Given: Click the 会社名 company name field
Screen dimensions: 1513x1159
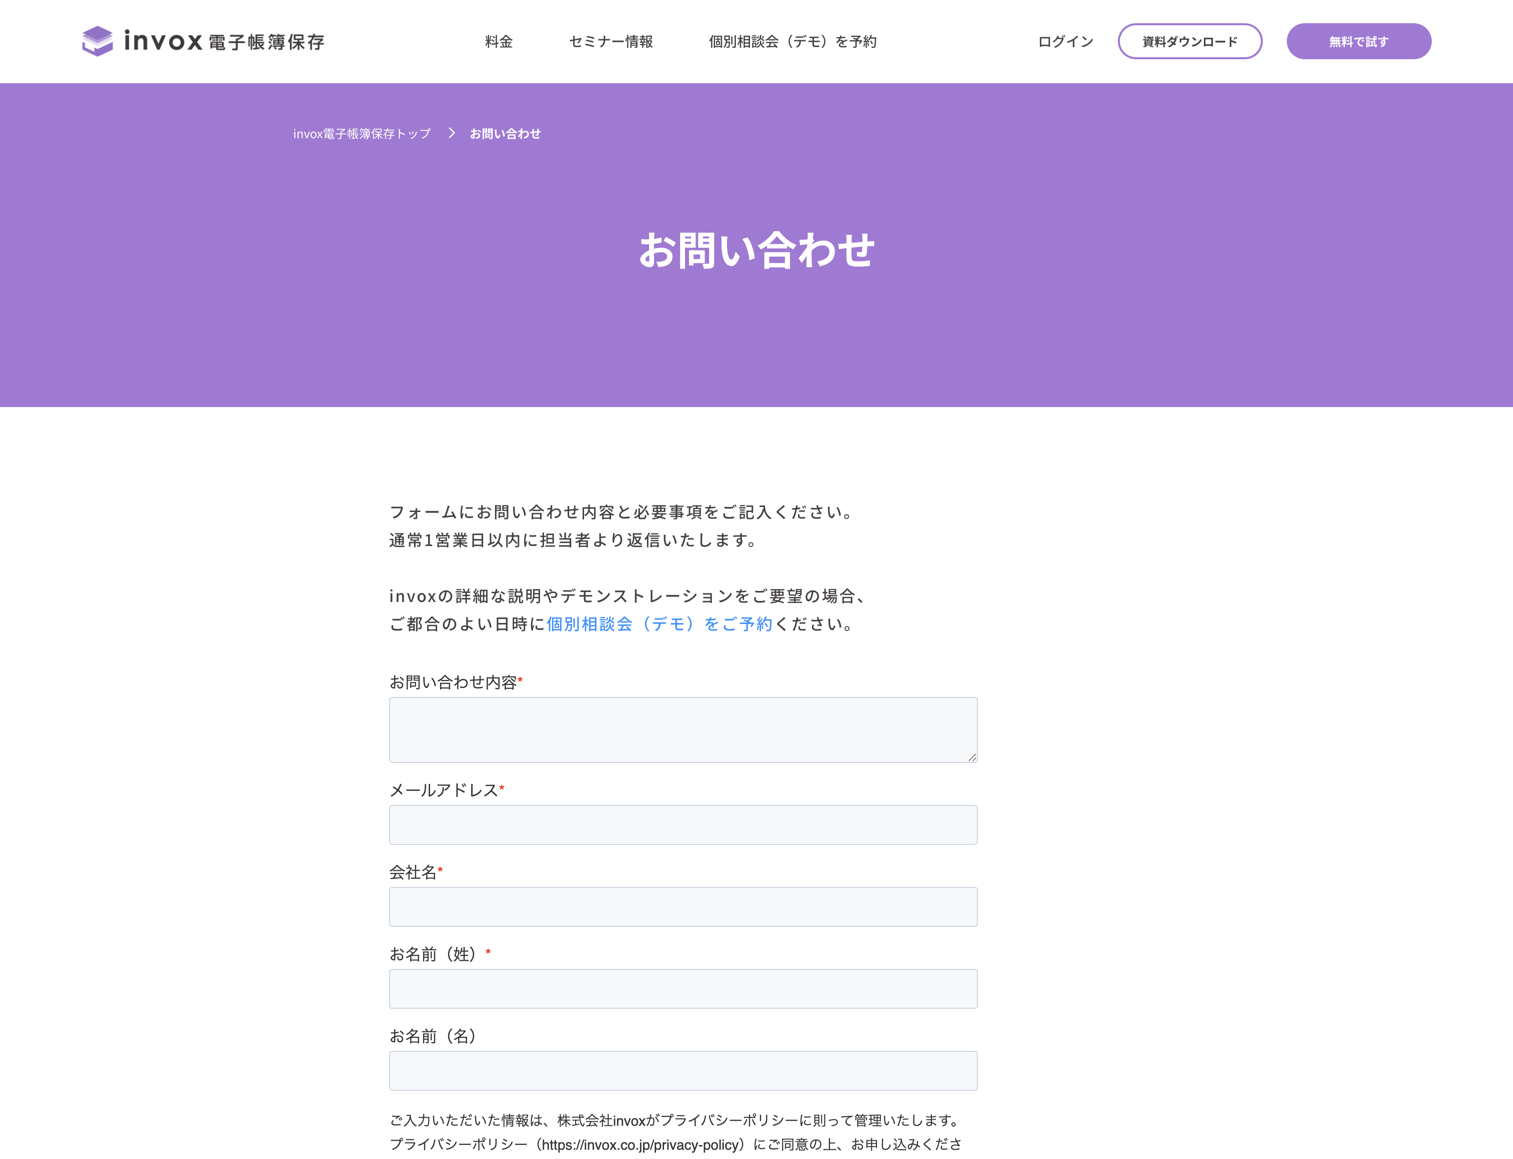Looking at the screenshot, I should 683,906.
